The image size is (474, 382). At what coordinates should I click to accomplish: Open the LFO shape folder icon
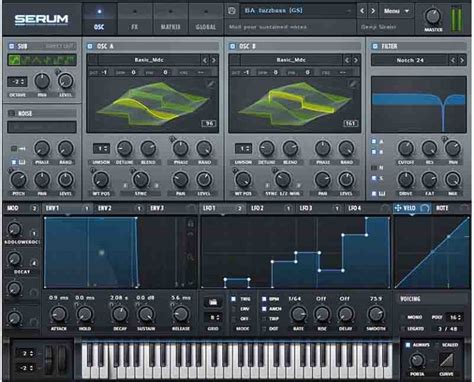[x=213, y=302]
